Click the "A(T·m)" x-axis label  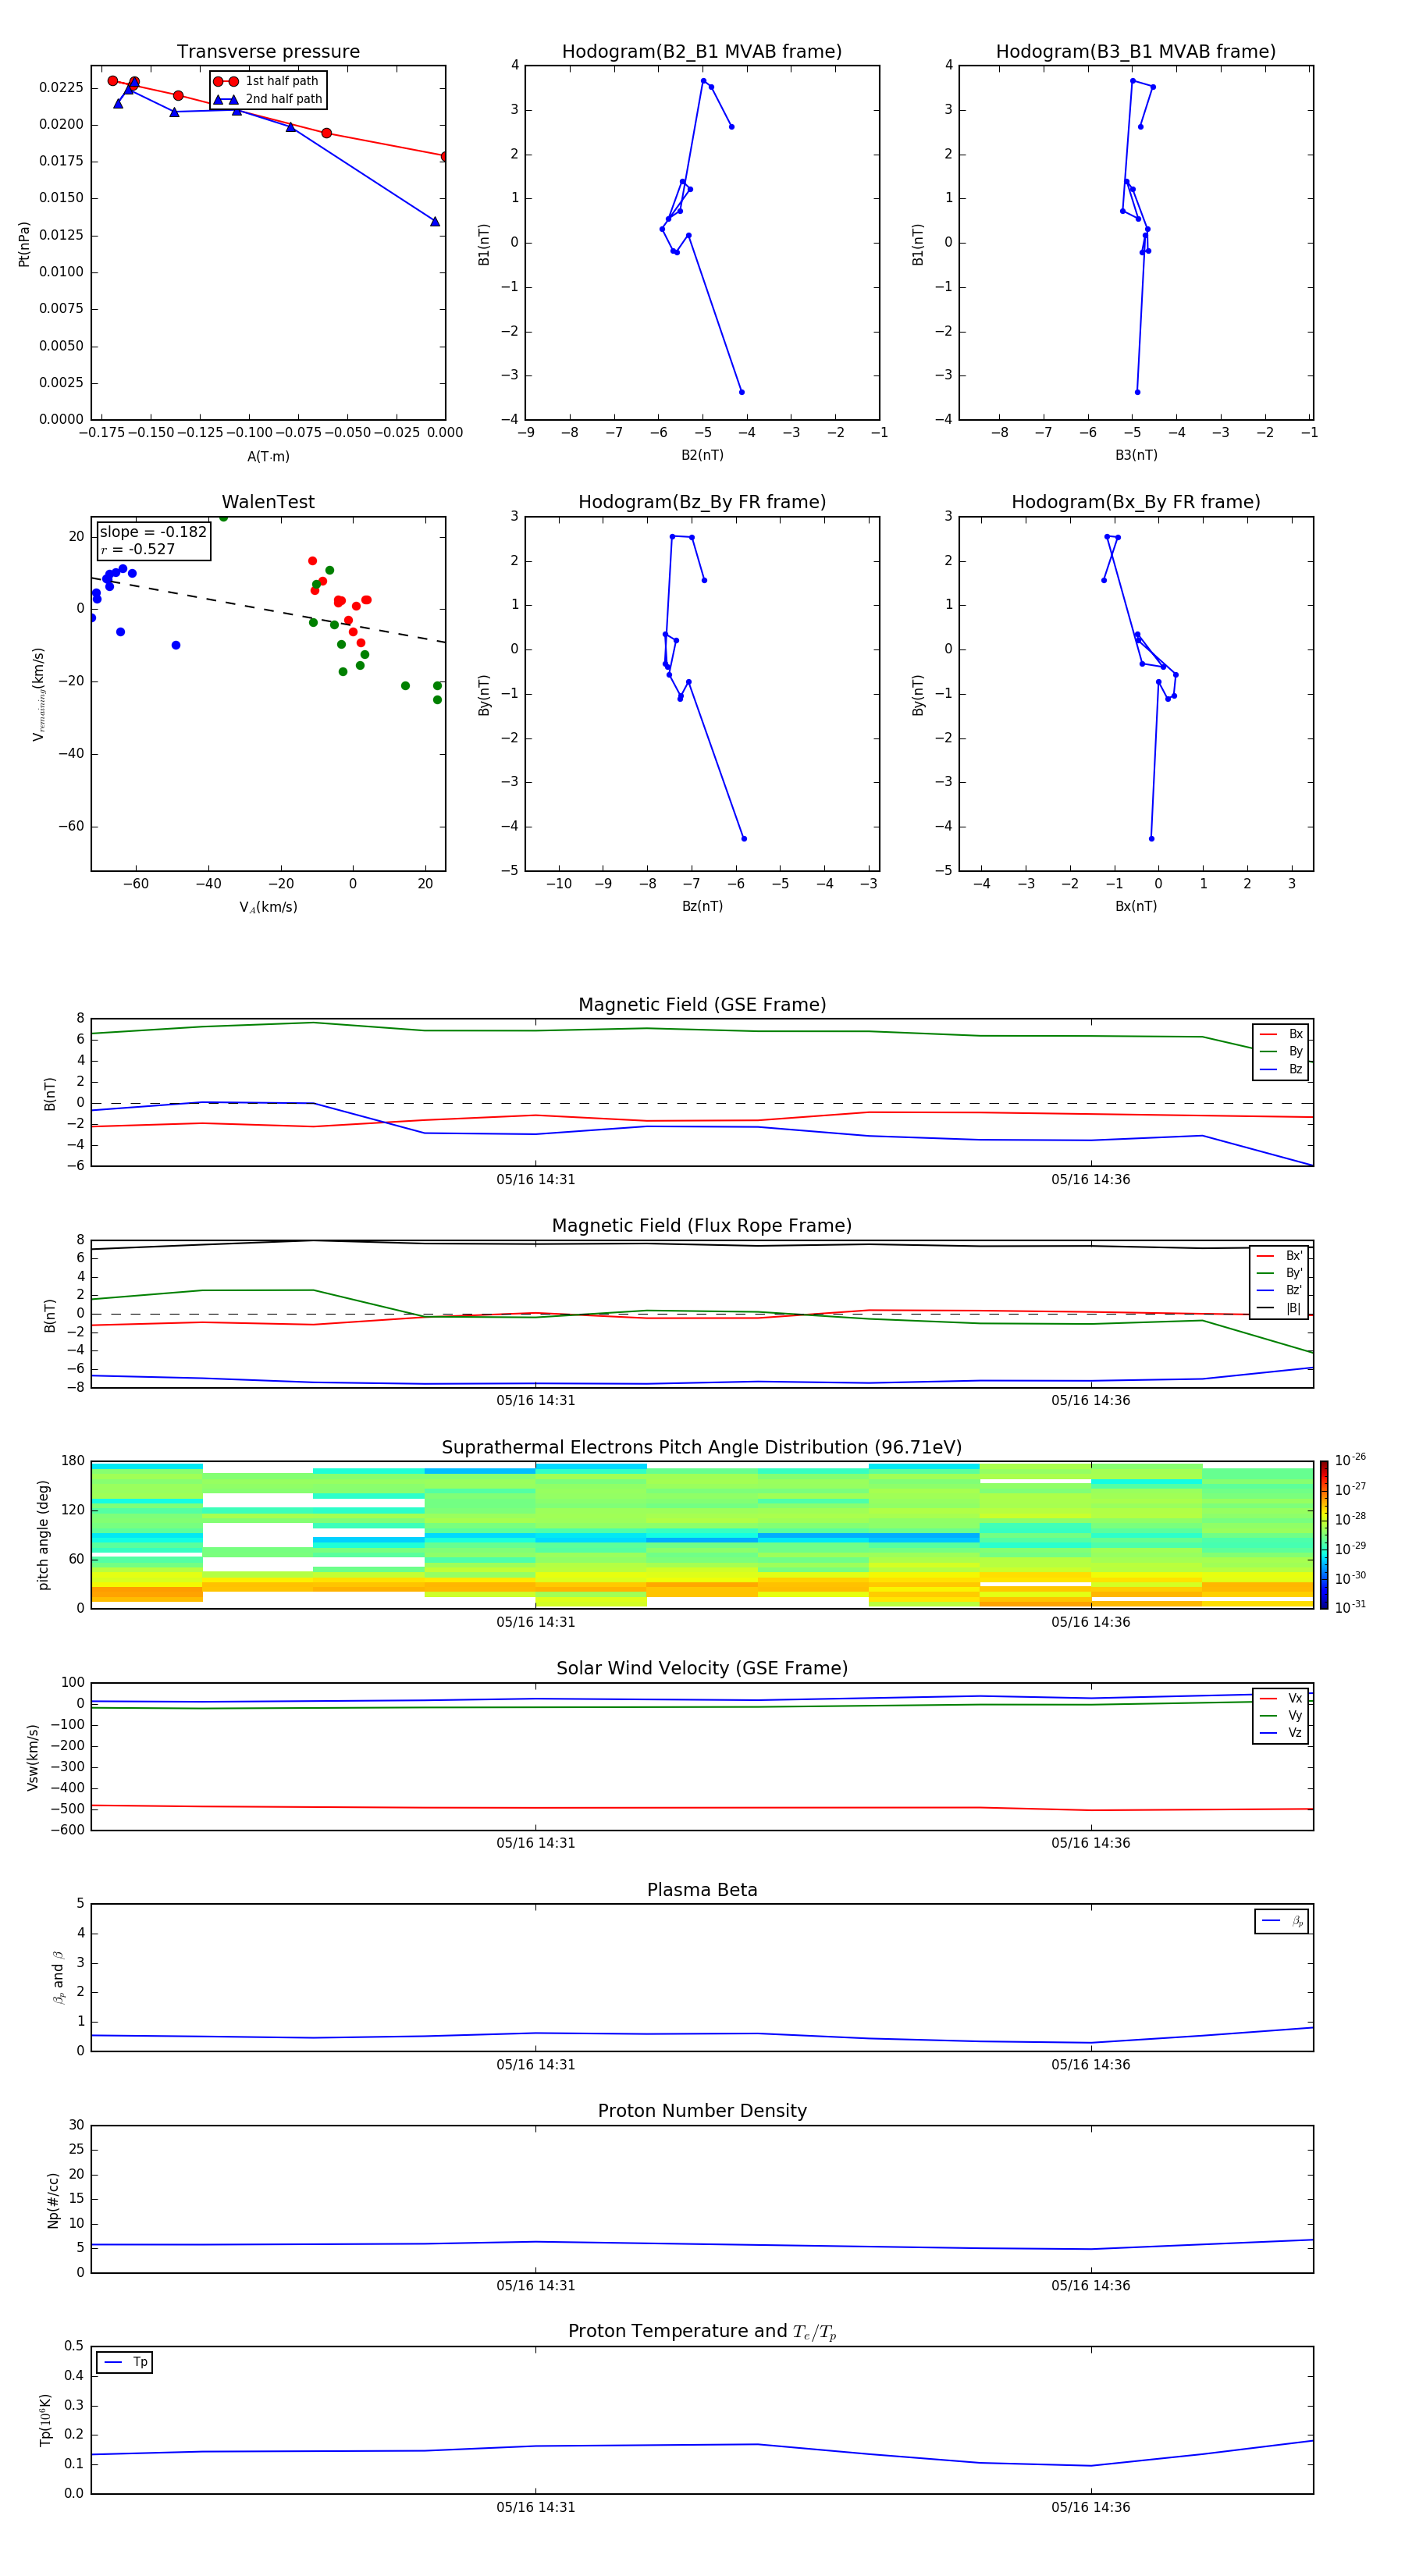(x=268, y=457)
